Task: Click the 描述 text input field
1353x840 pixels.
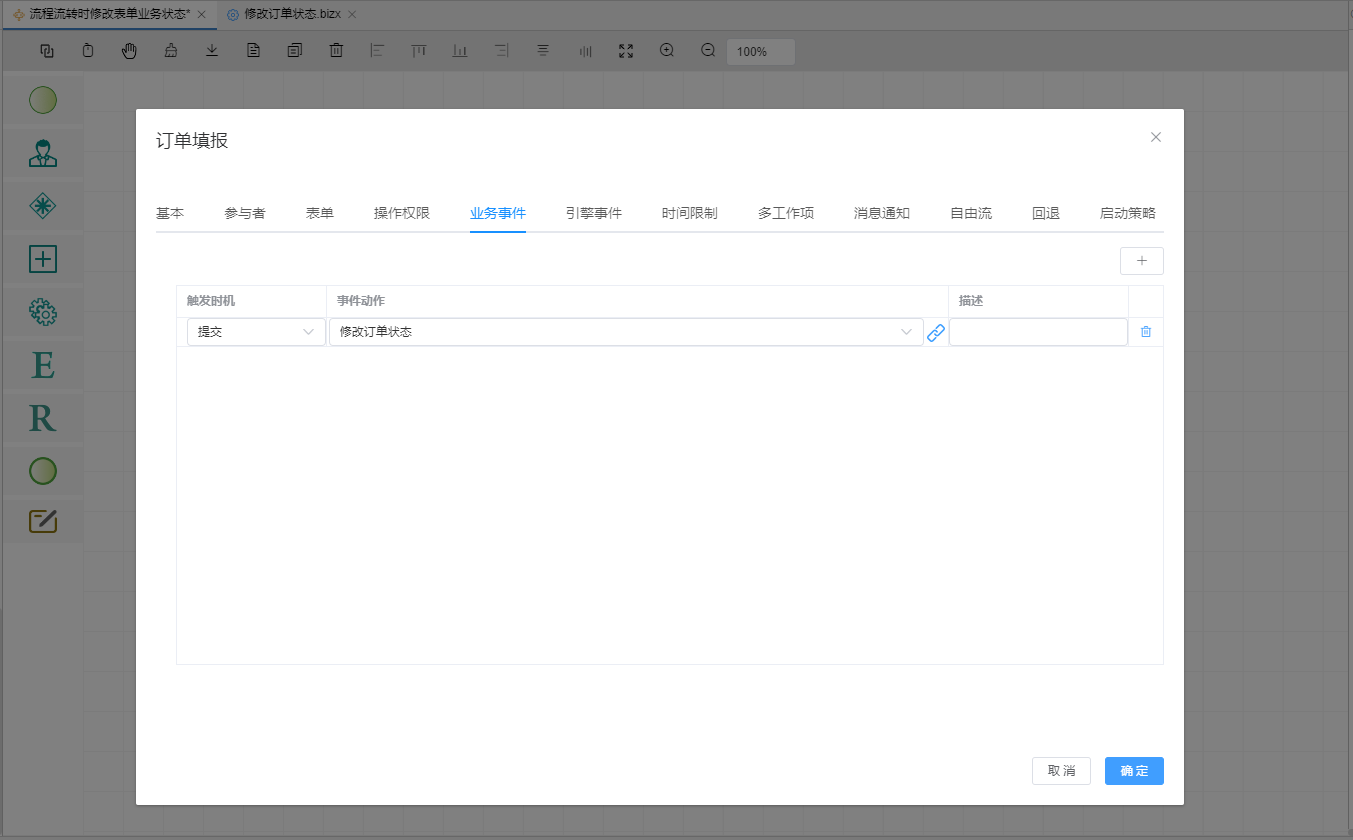Action: [x=1038, y=332]
